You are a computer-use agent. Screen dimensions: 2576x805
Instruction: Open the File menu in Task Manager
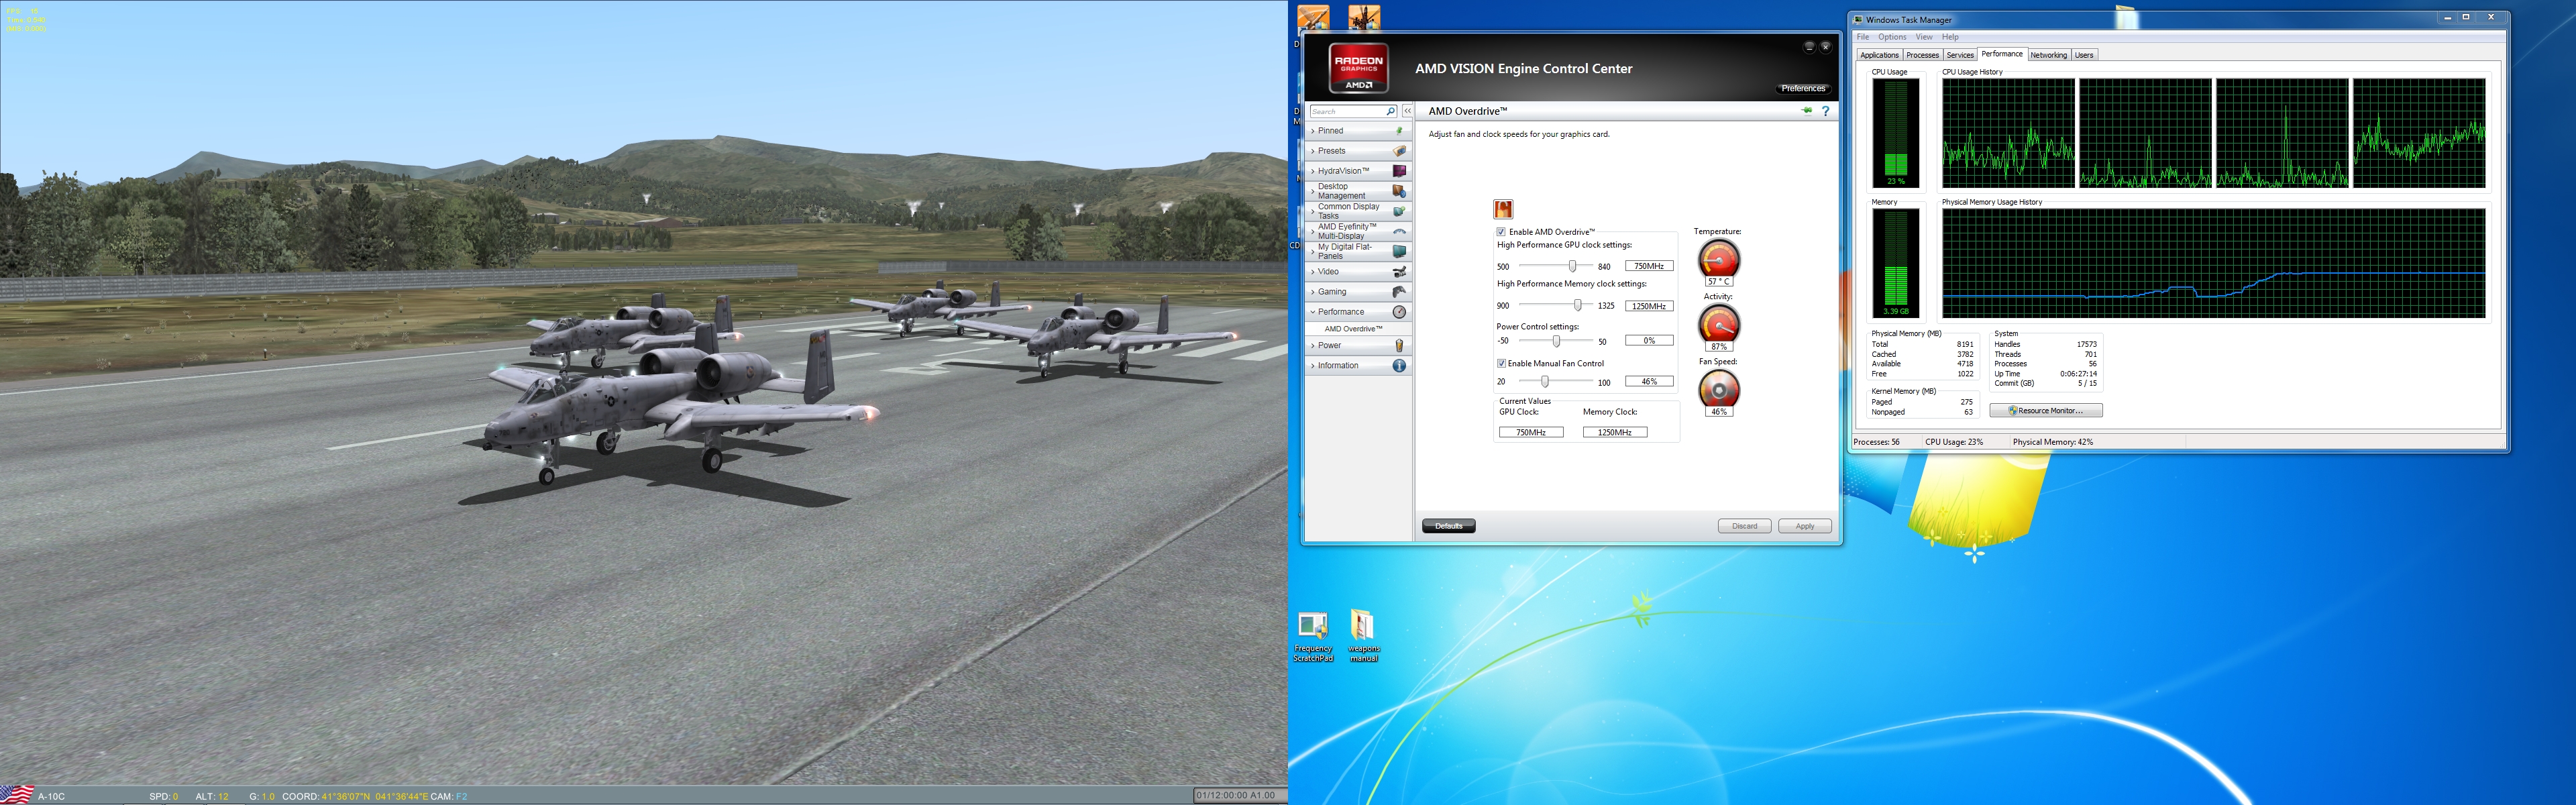coord(1862,37)
